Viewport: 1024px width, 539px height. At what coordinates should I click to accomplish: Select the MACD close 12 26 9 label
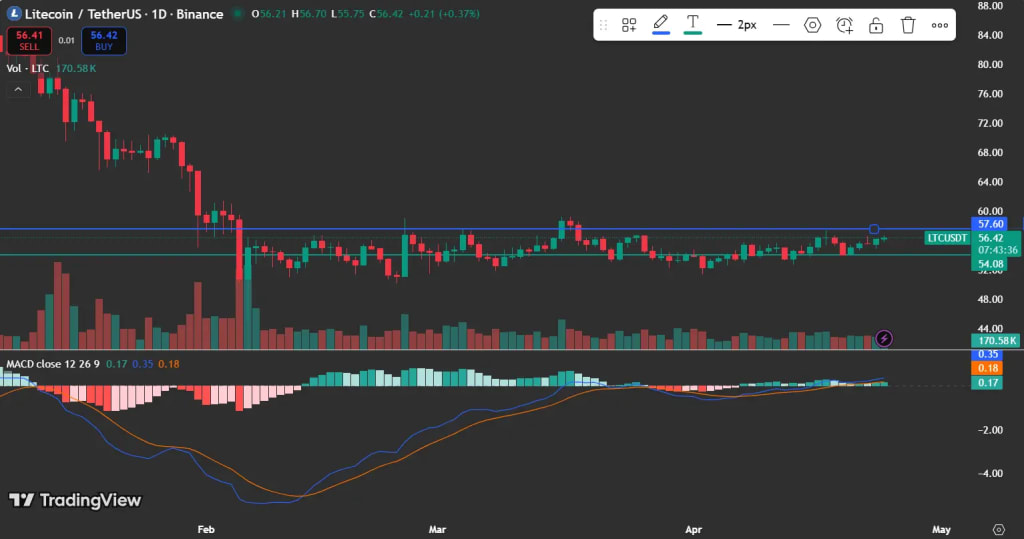53,364
